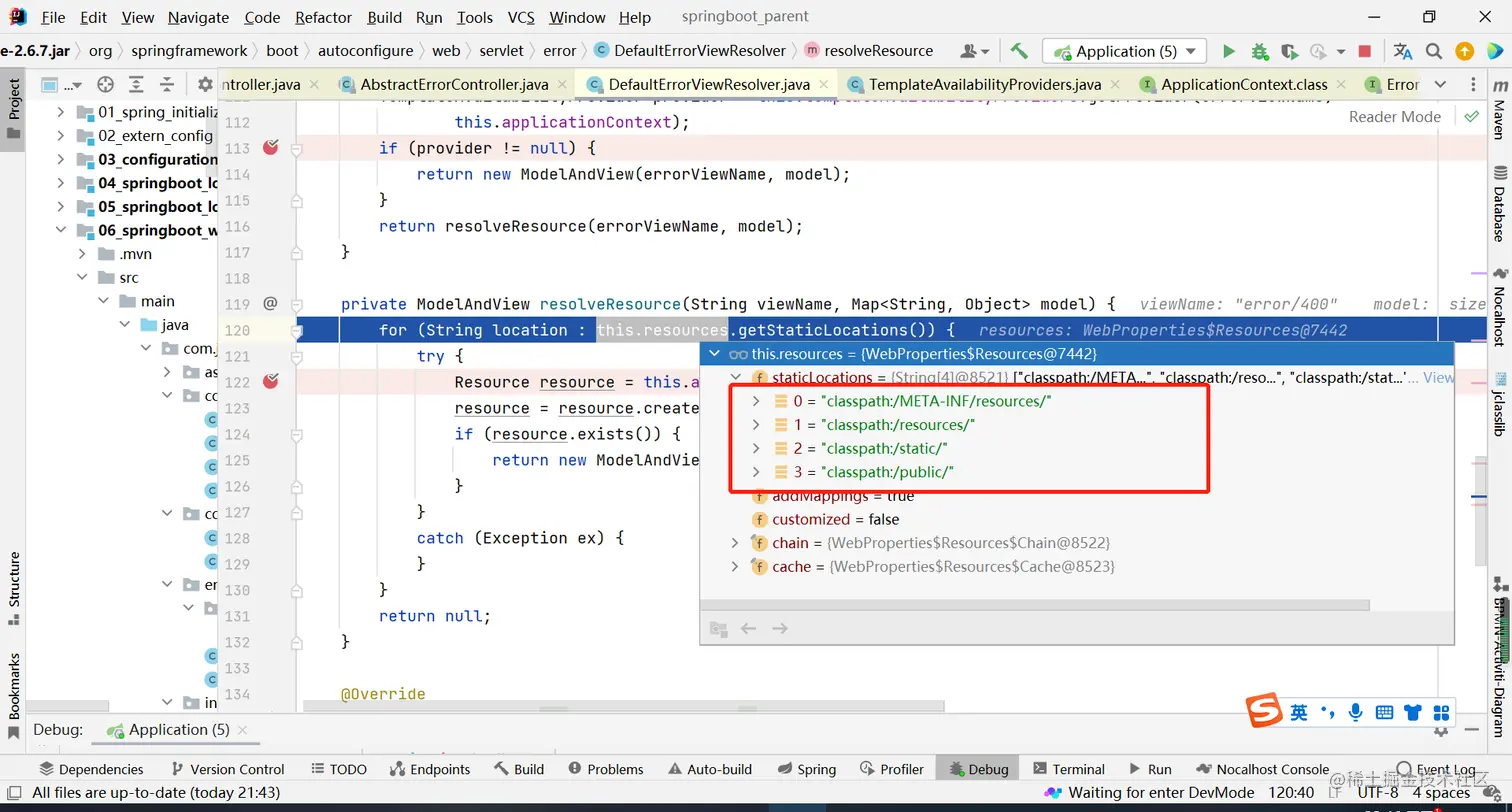This screenshot has height=812, width=1512.
Task: Expand the 03_configuration module
Action: point(62,159)
